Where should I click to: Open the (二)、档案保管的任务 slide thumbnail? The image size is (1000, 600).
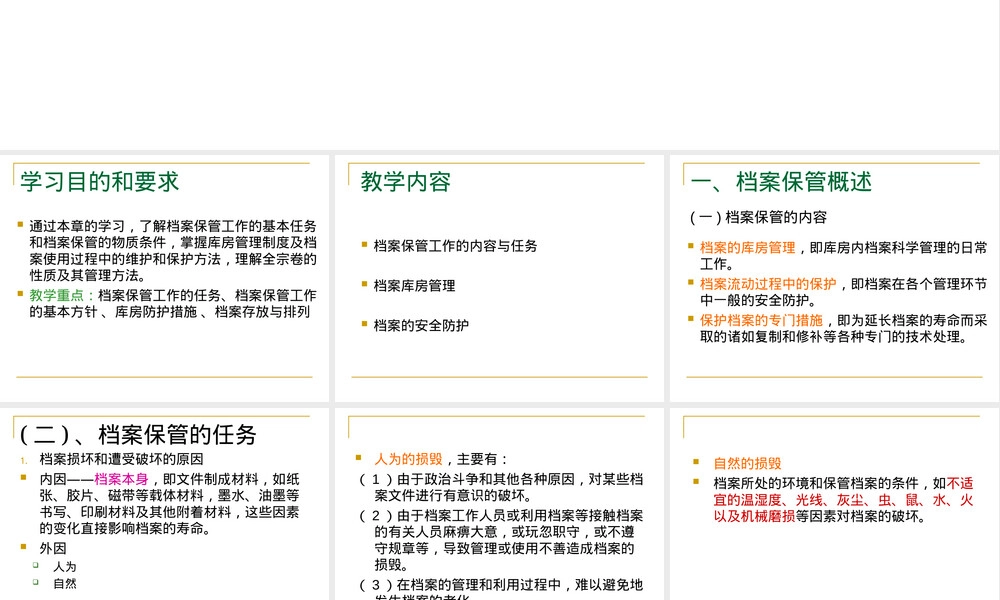(165, 504)
